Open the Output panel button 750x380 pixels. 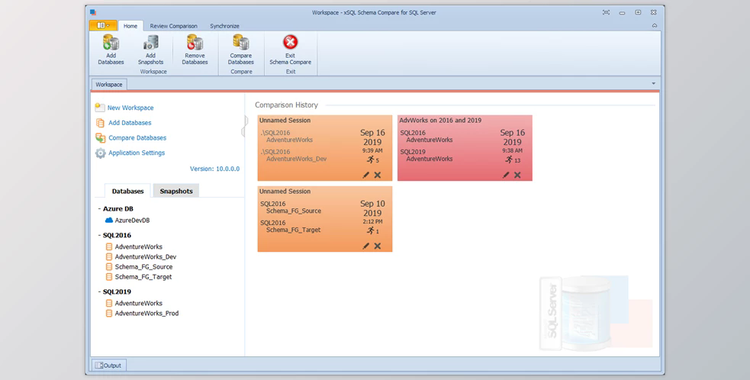click(109, 365)
